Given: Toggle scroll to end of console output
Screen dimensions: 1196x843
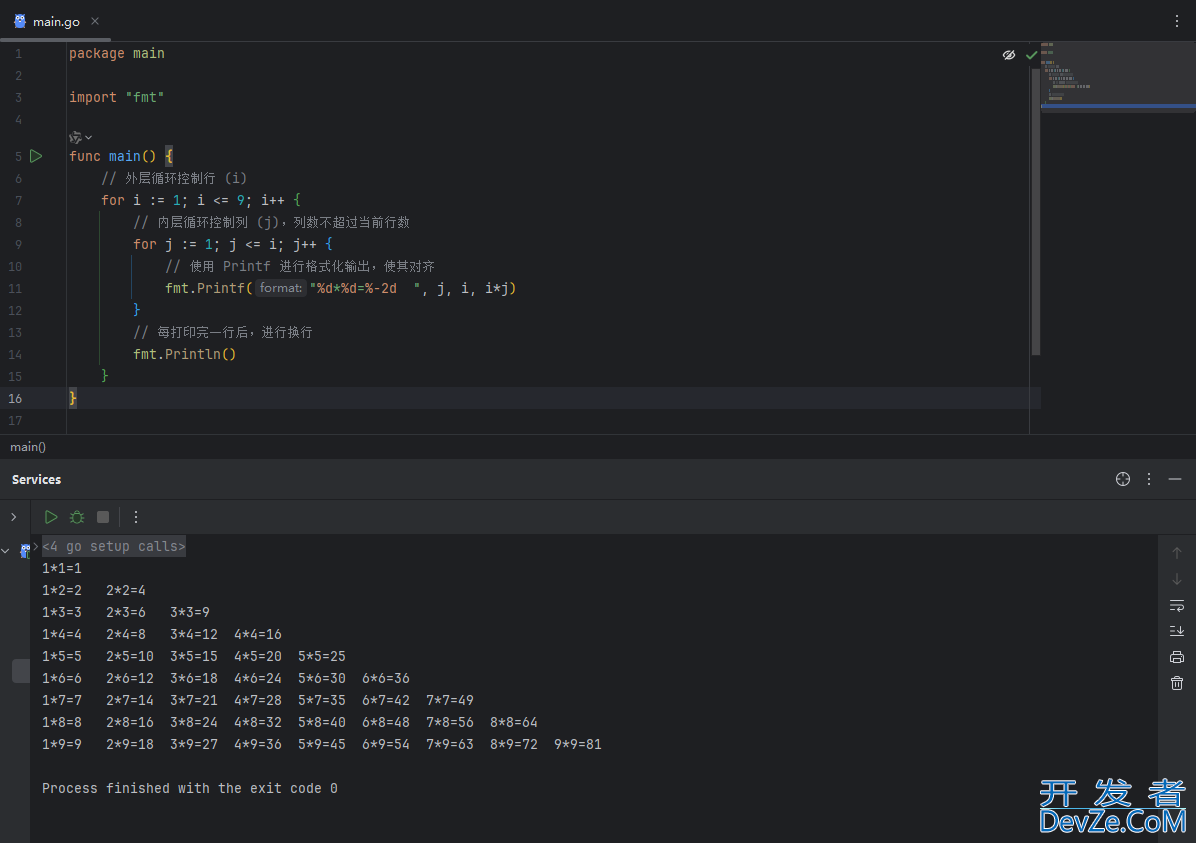Looking at the screenshot, I should 1177,631.
